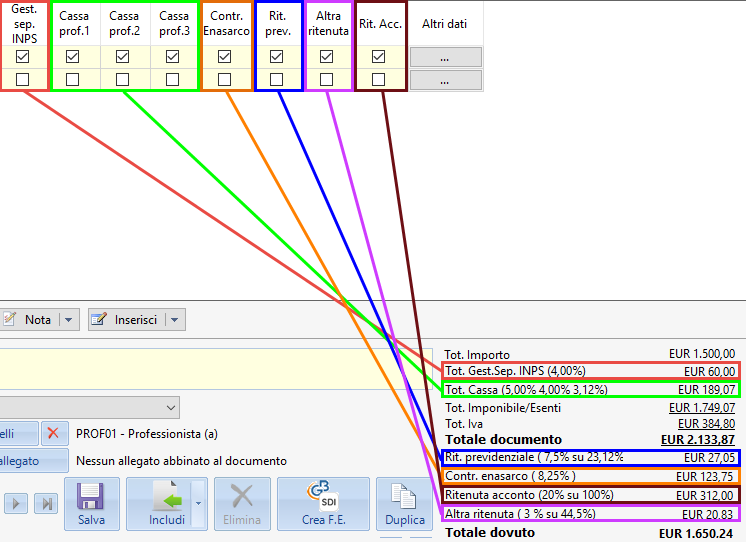Image resolution: width=746 pixels, height=542 pixels.
Task: Go to next record play arrow
Action: (x=16, y=503)
